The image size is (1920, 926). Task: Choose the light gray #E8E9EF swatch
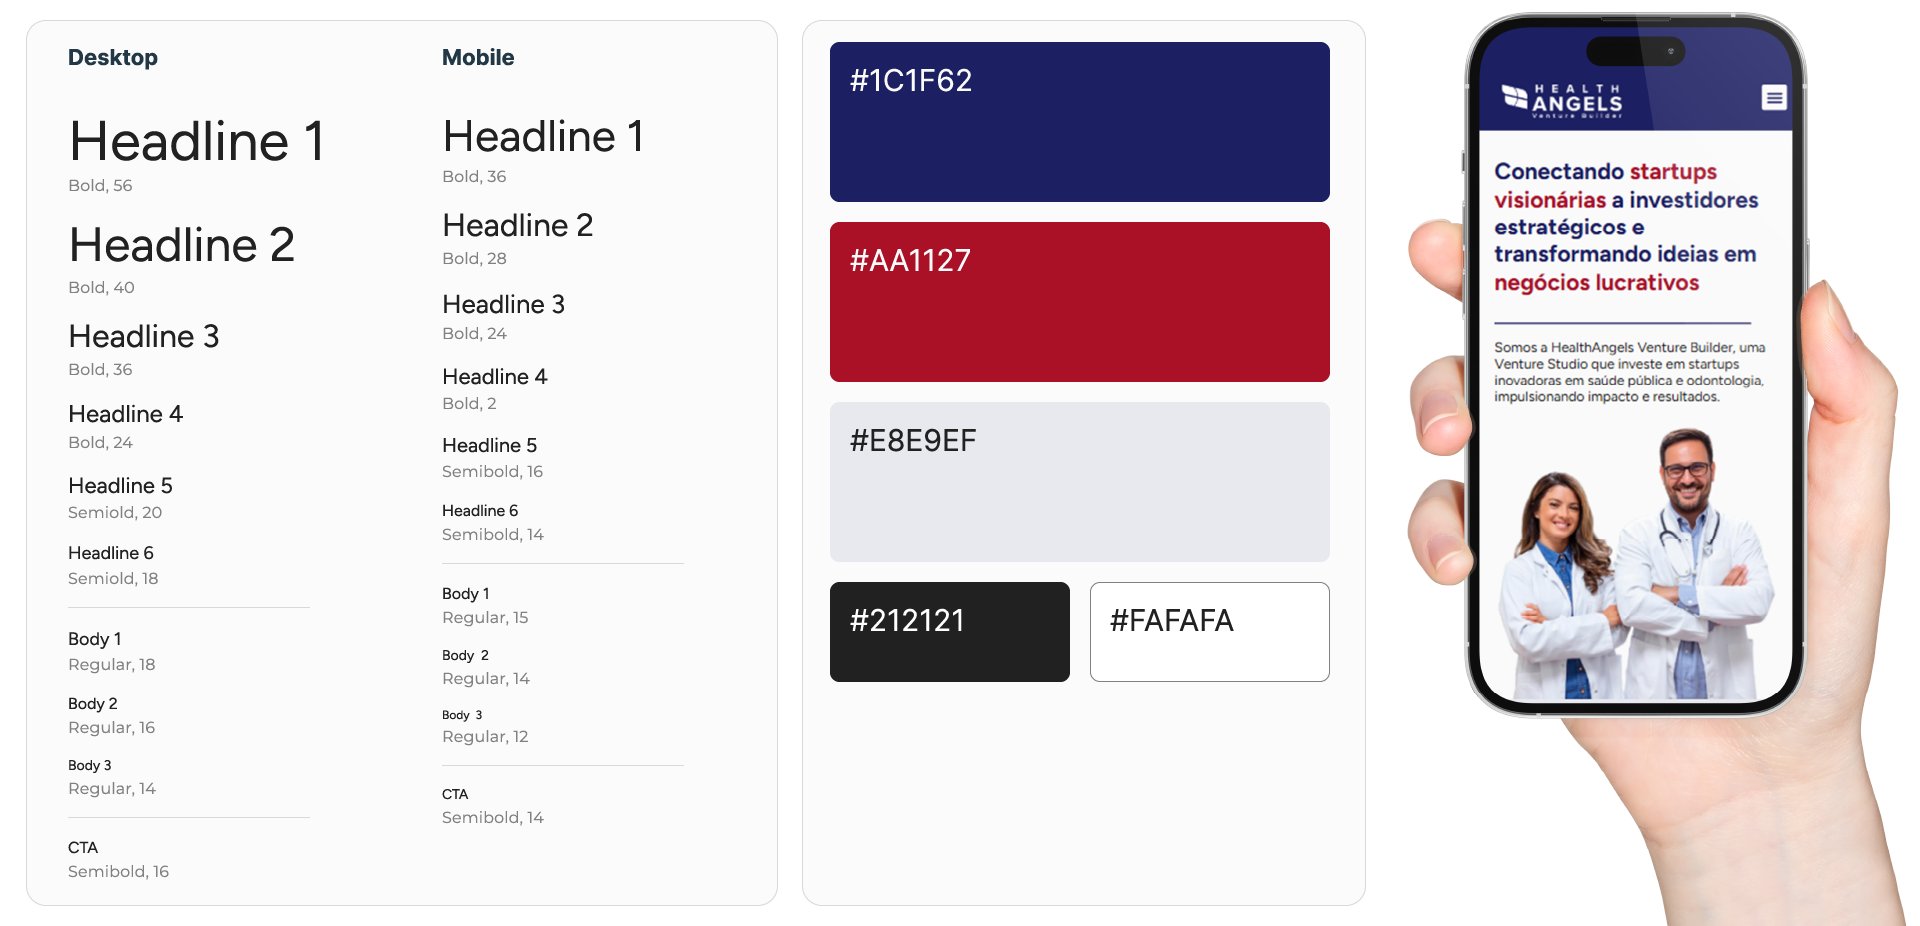click(1079, 482)
